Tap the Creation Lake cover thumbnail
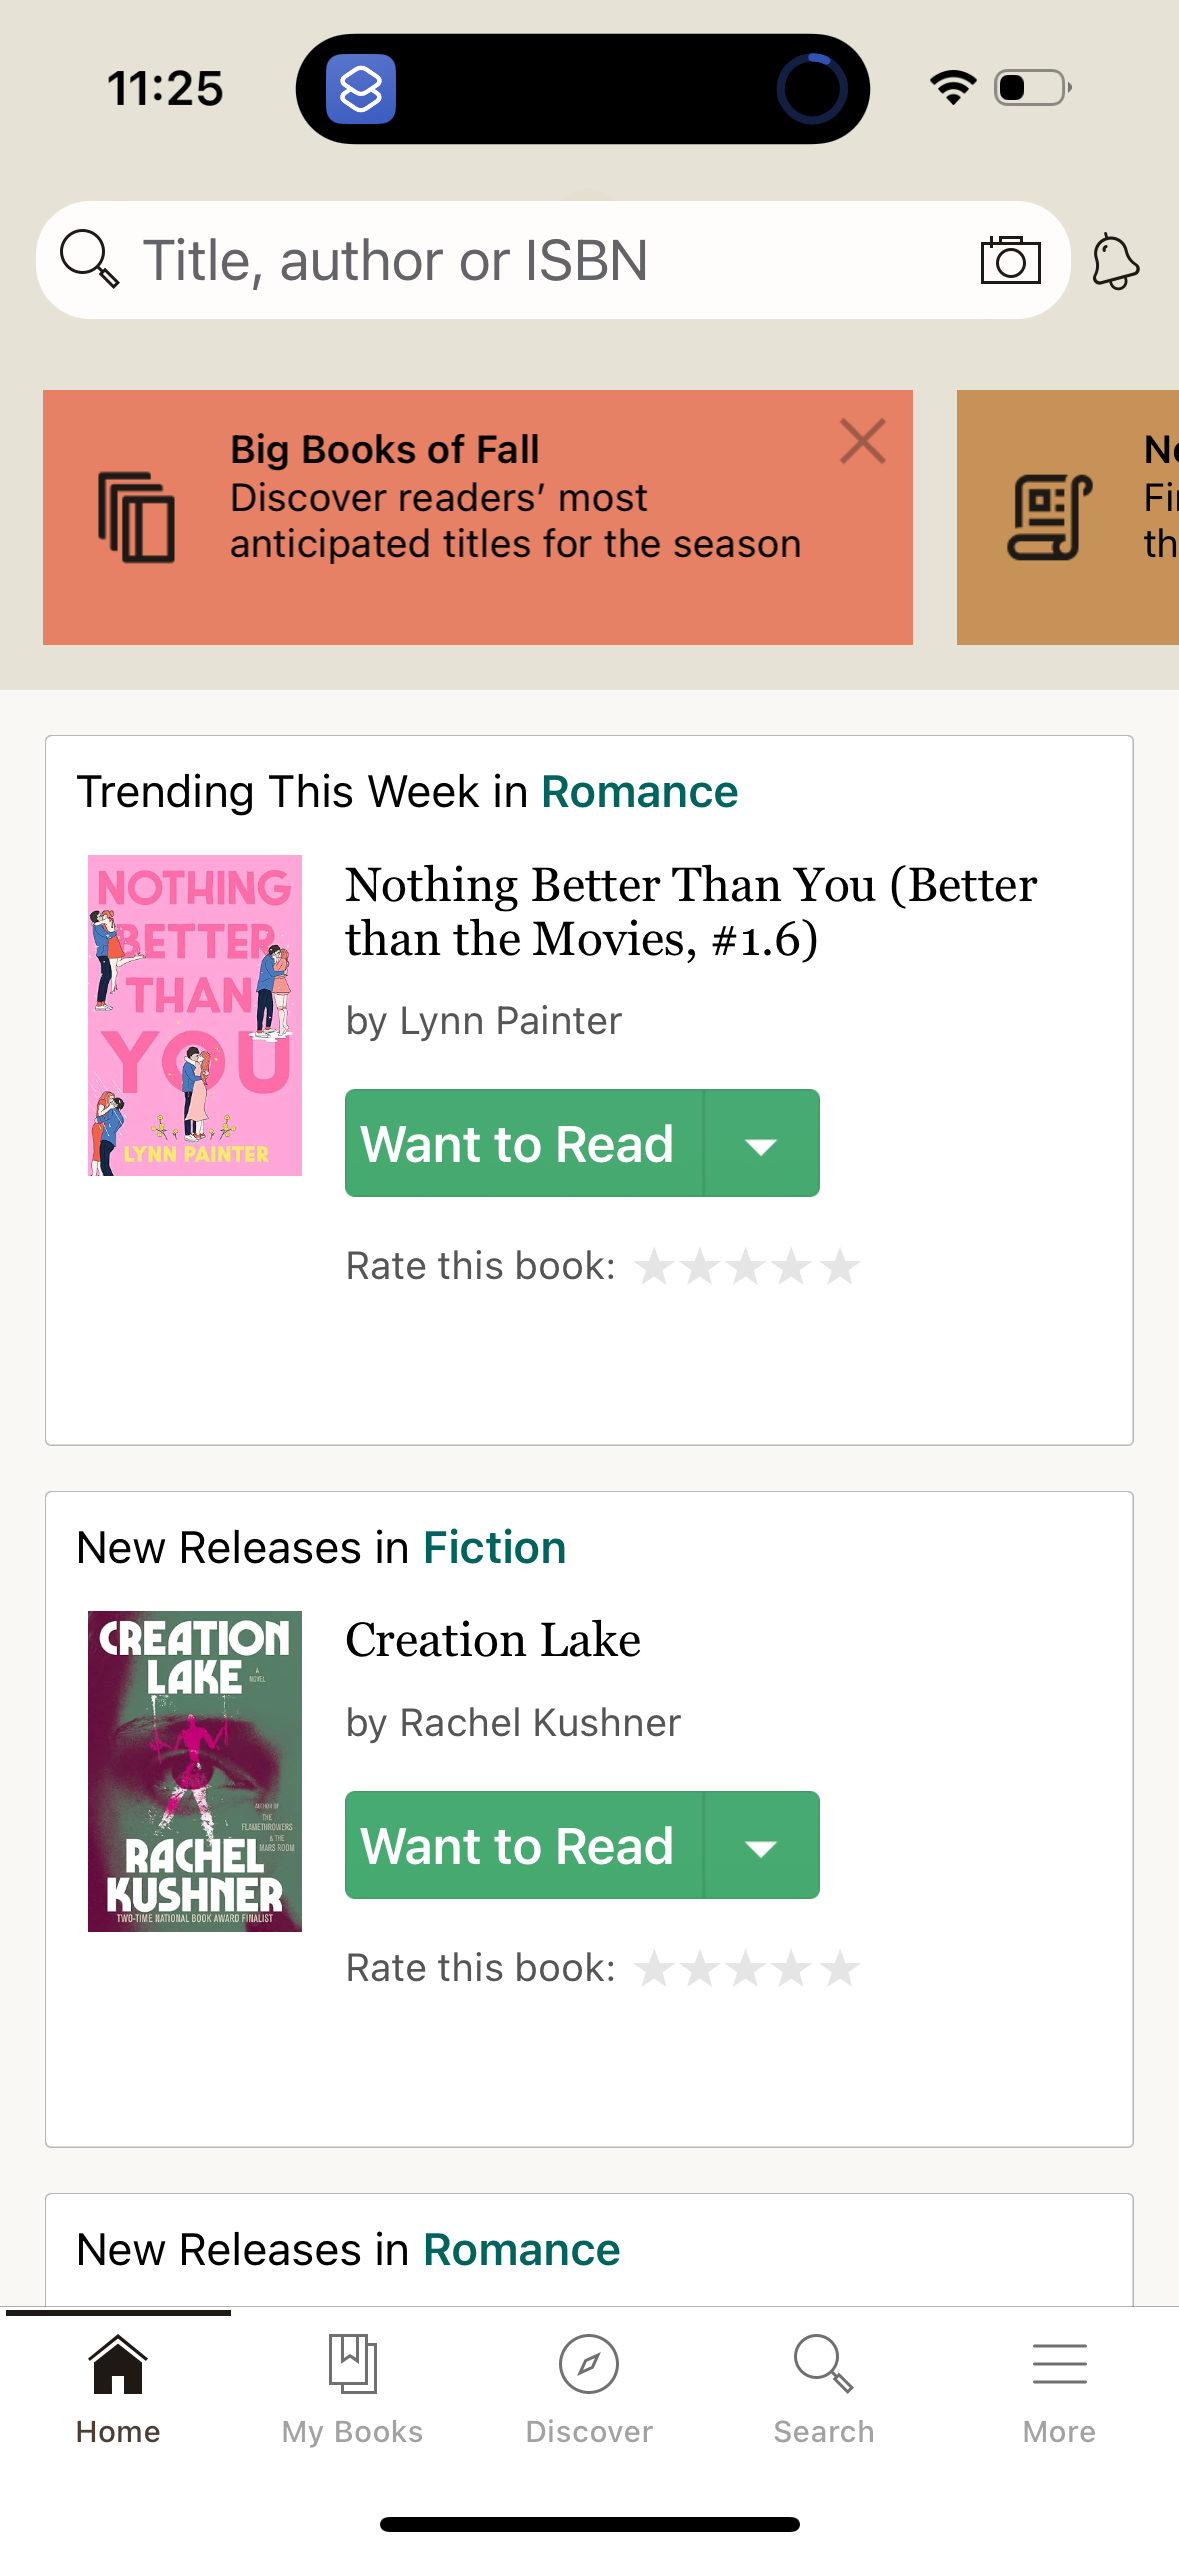The width and height of the screenshot is (1179, 2556). point(195,1770)
